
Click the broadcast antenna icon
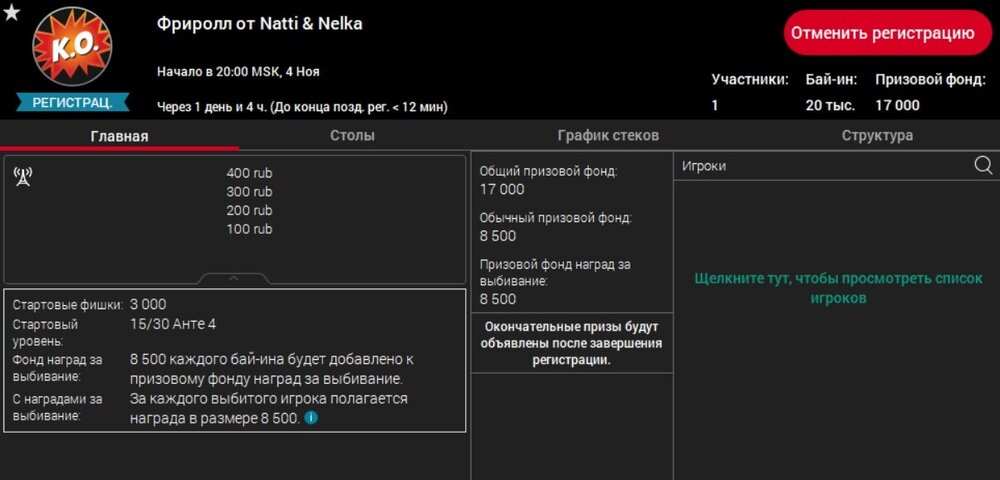[22, 177]
